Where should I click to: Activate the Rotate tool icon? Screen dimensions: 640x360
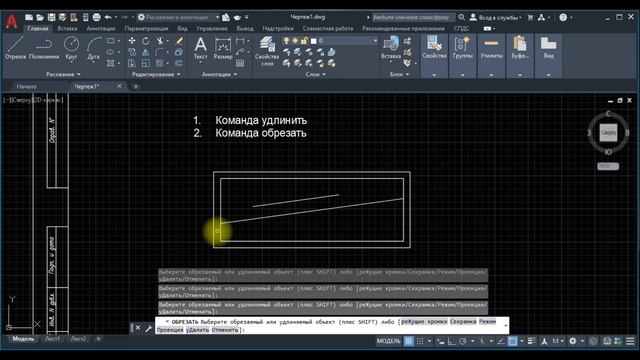(x=146, y=41)
